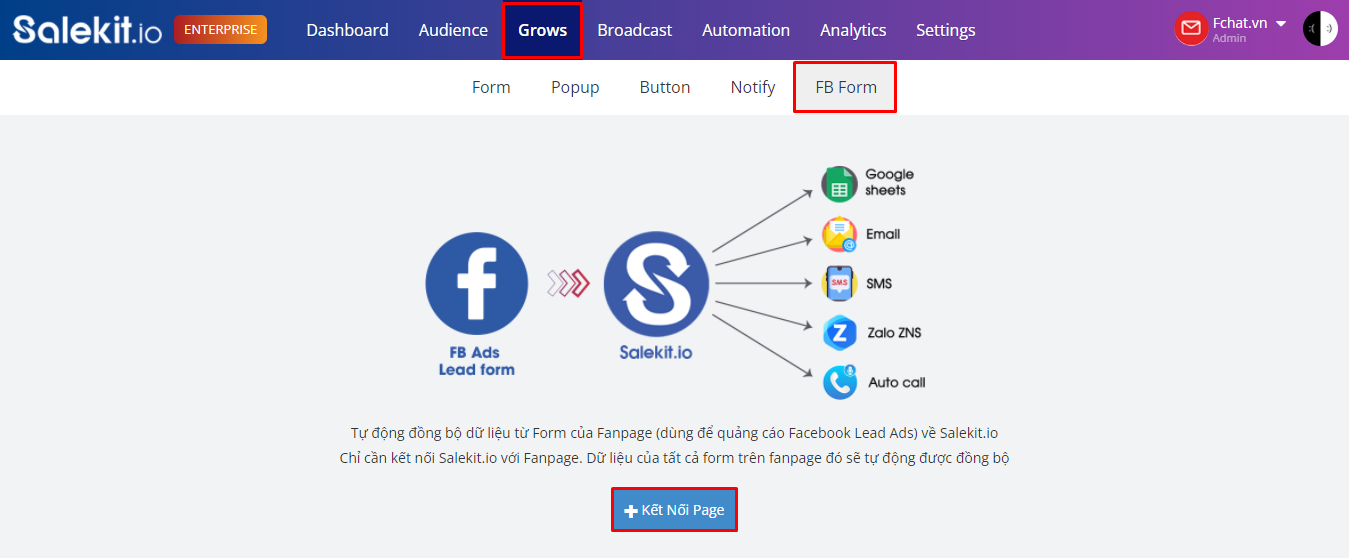Select the FB Form tab
Viewport: 1349px width, 558px height.
[845, 87]
